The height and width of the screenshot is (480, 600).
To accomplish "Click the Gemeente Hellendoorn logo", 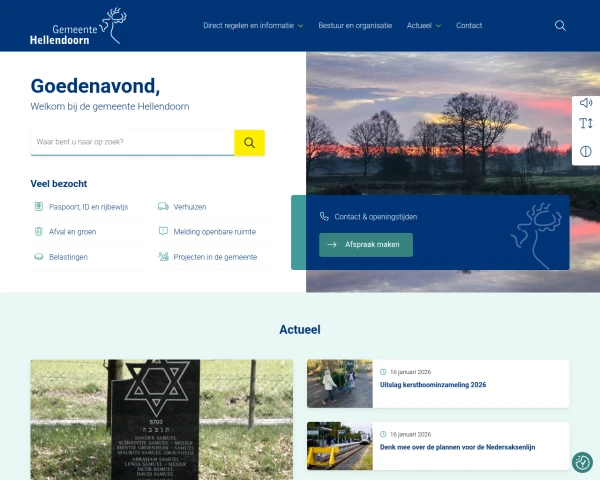I will click(78, 26).
